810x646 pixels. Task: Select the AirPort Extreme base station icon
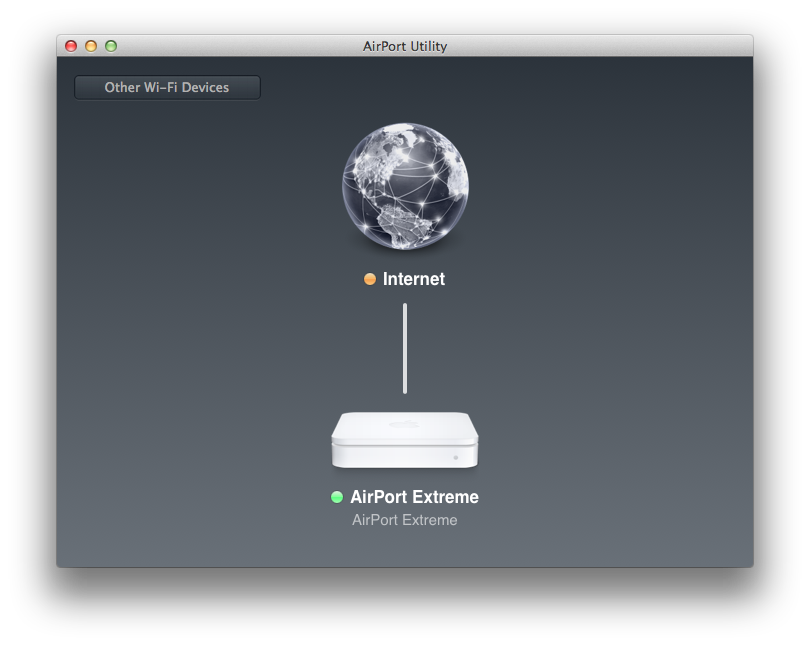[405, 440]
